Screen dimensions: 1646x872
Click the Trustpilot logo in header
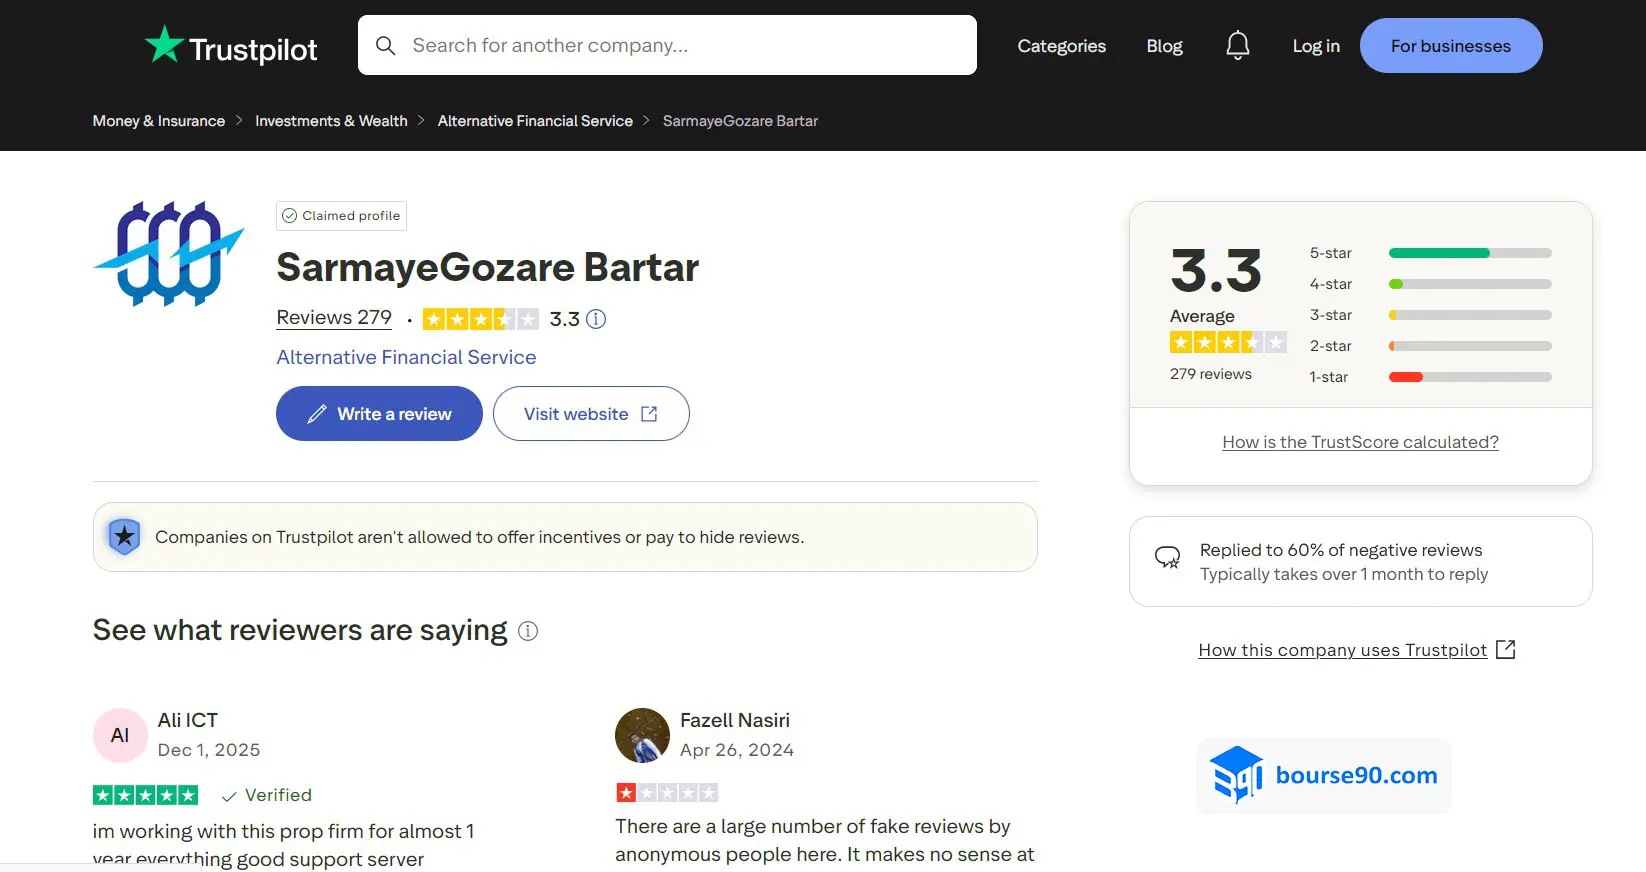pyautogui.click(x=231, y=46)
